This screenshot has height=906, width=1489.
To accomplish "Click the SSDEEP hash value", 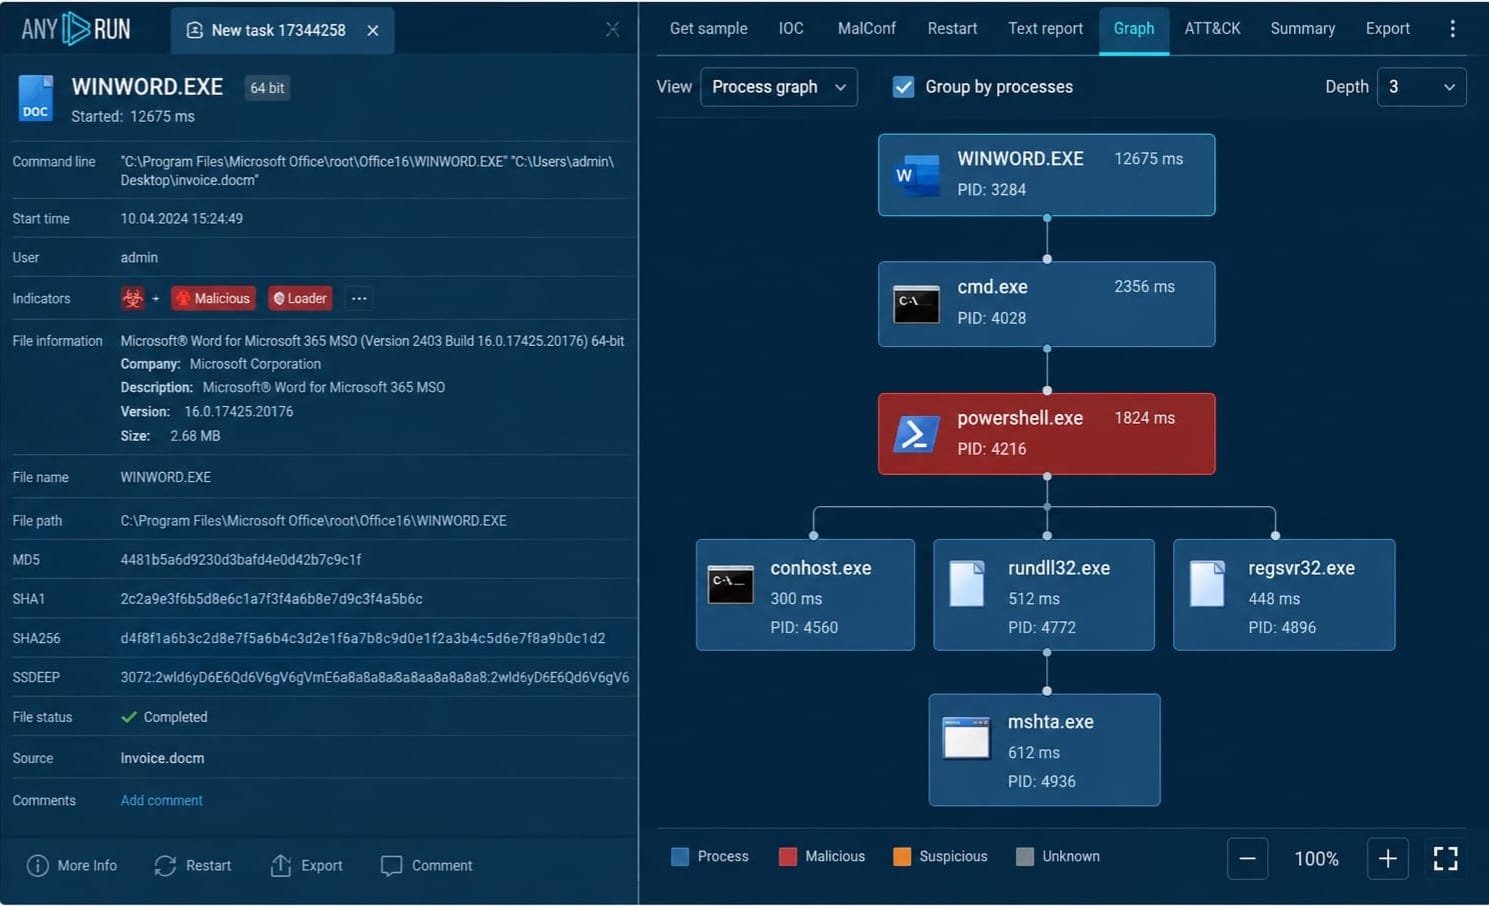I will pos(375,677).
